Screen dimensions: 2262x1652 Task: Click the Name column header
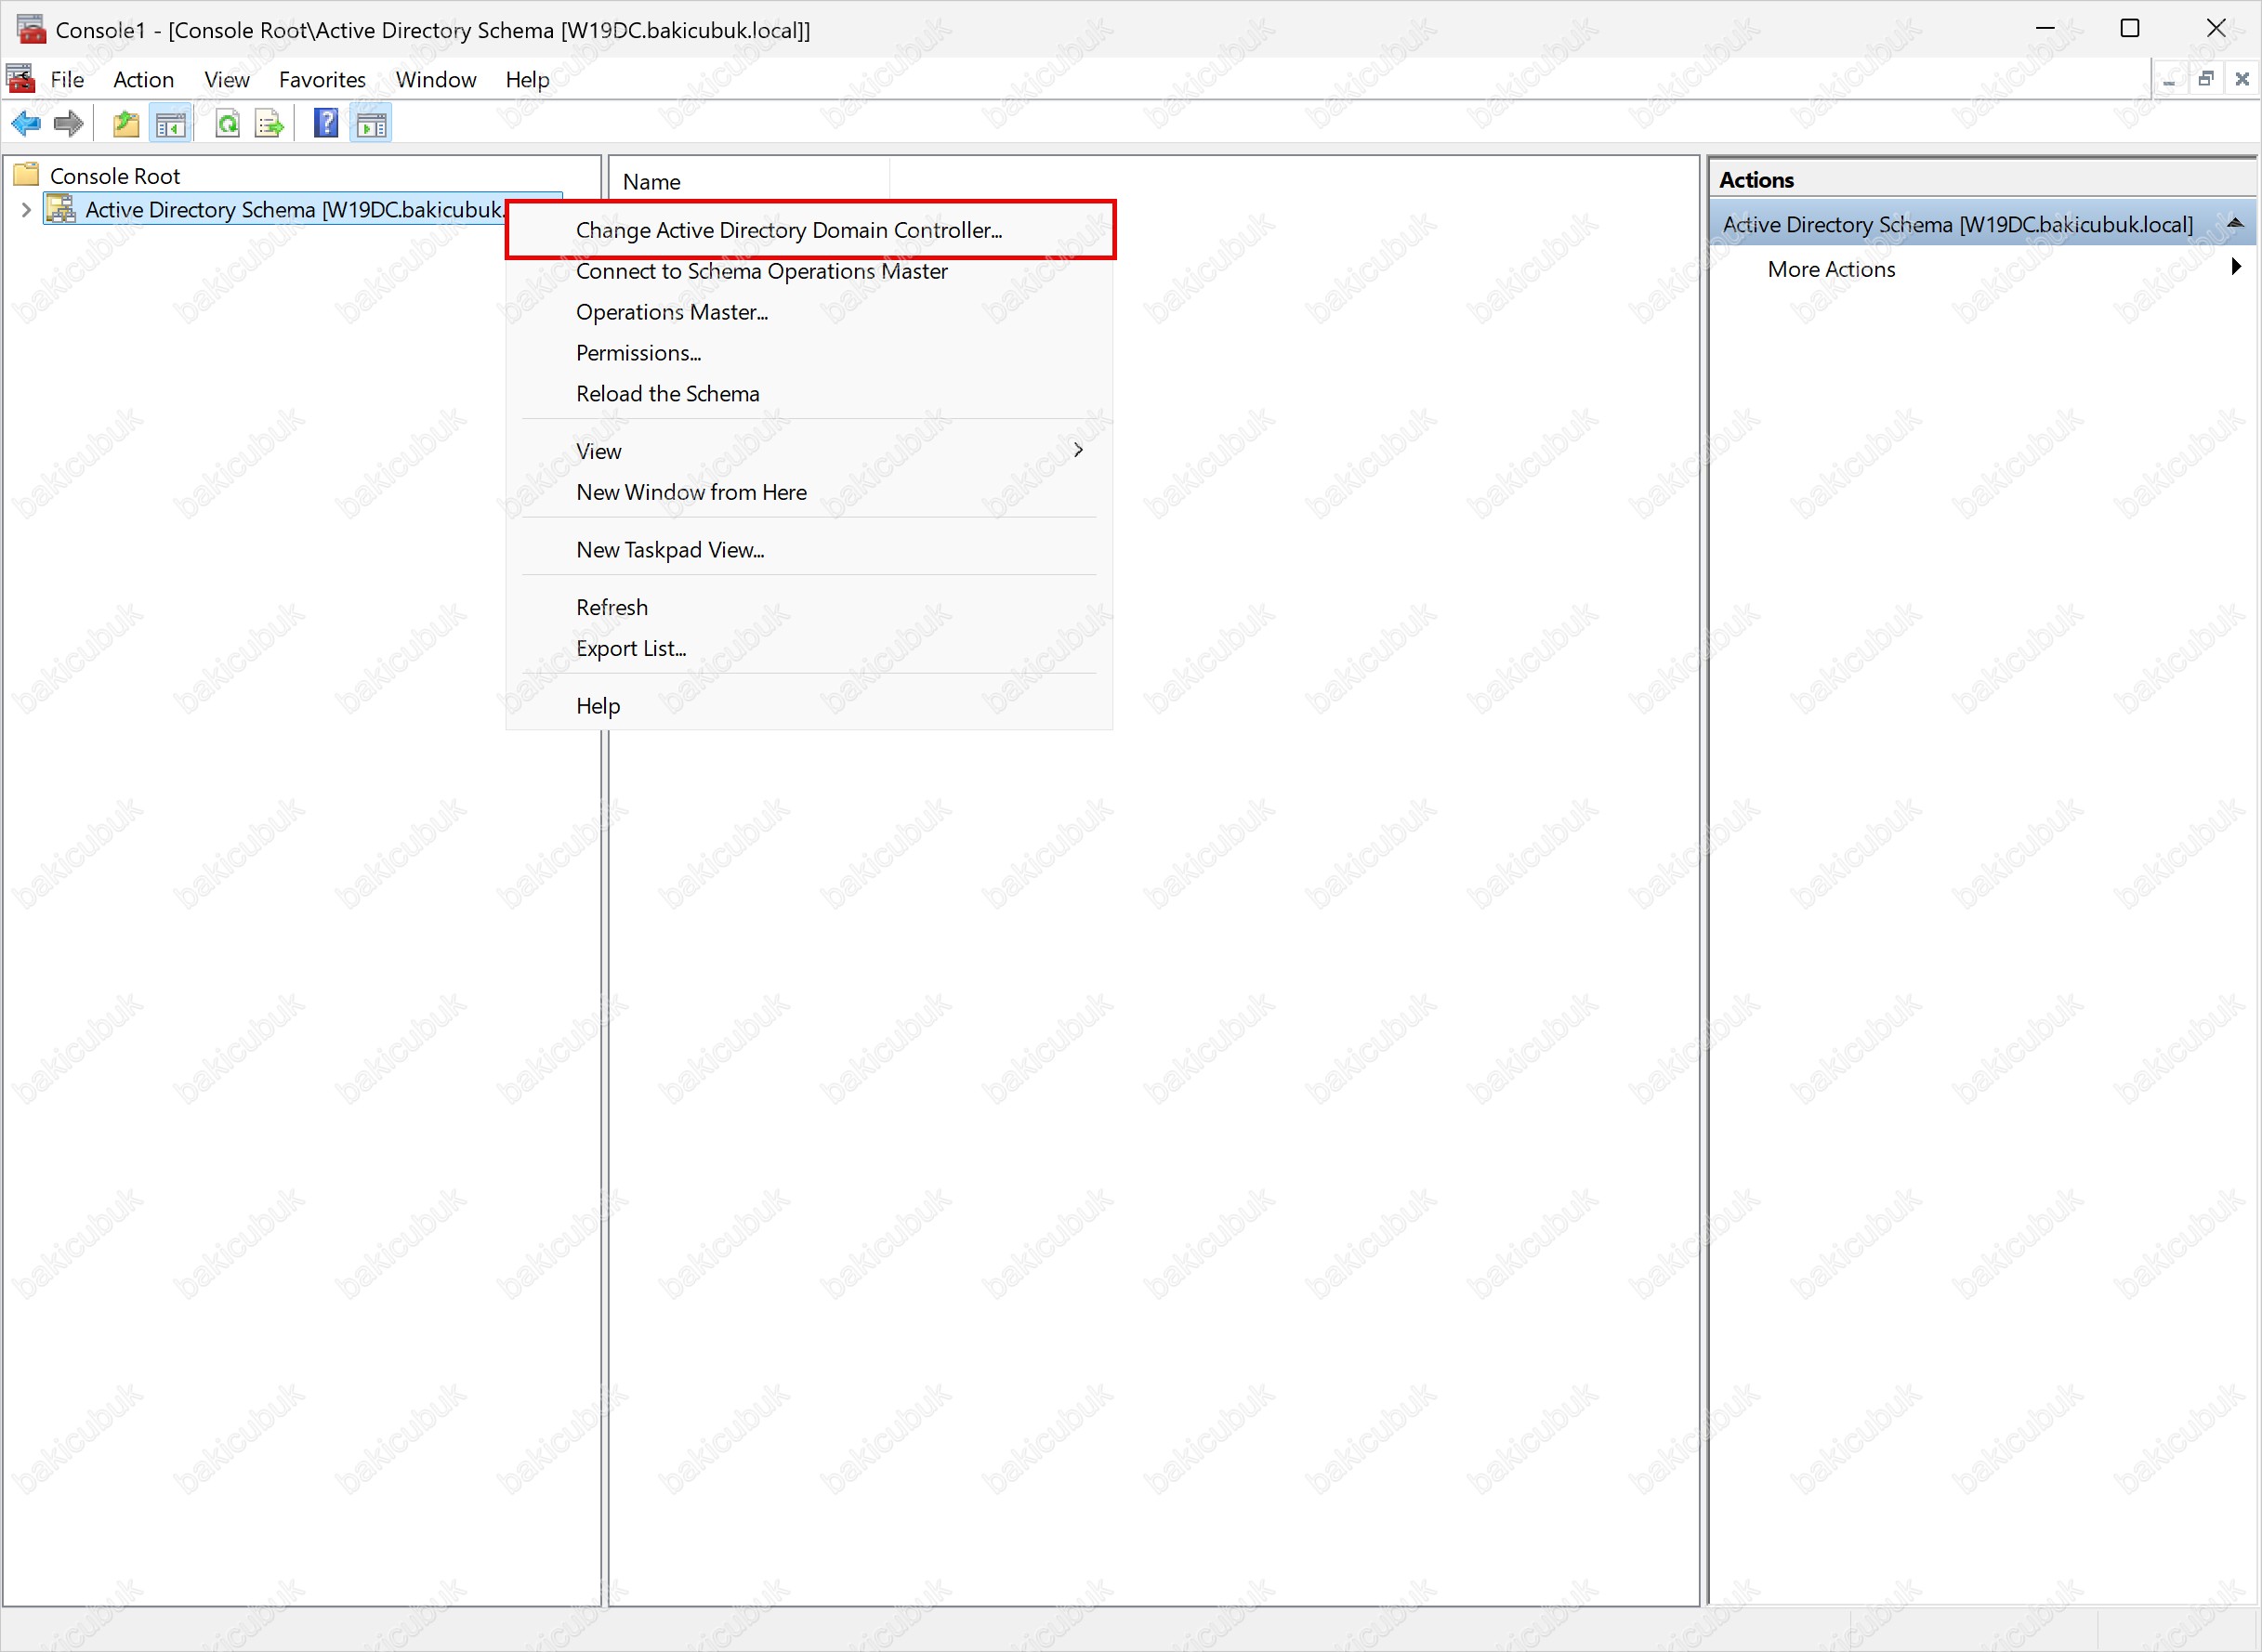coord(749,181)
